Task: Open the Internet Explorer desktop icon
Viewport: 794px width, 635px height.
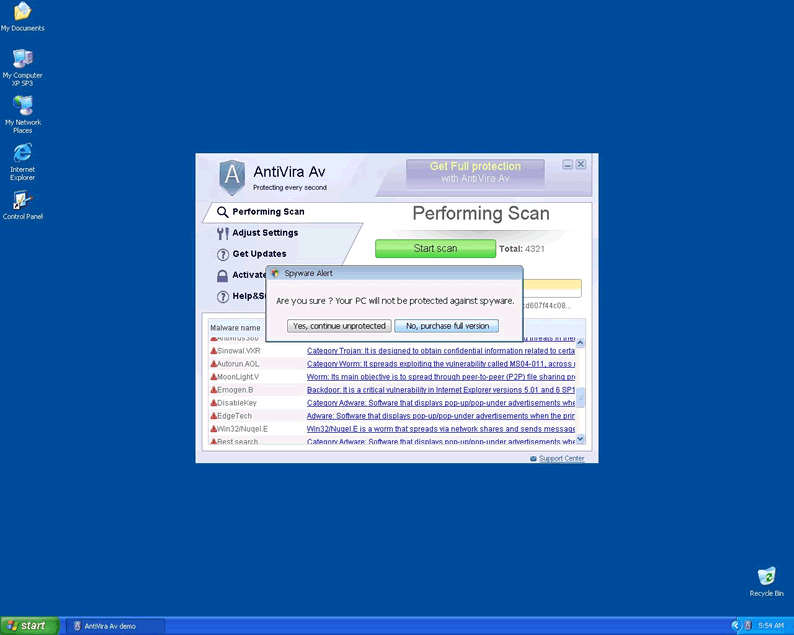Action: click(22, 153)
